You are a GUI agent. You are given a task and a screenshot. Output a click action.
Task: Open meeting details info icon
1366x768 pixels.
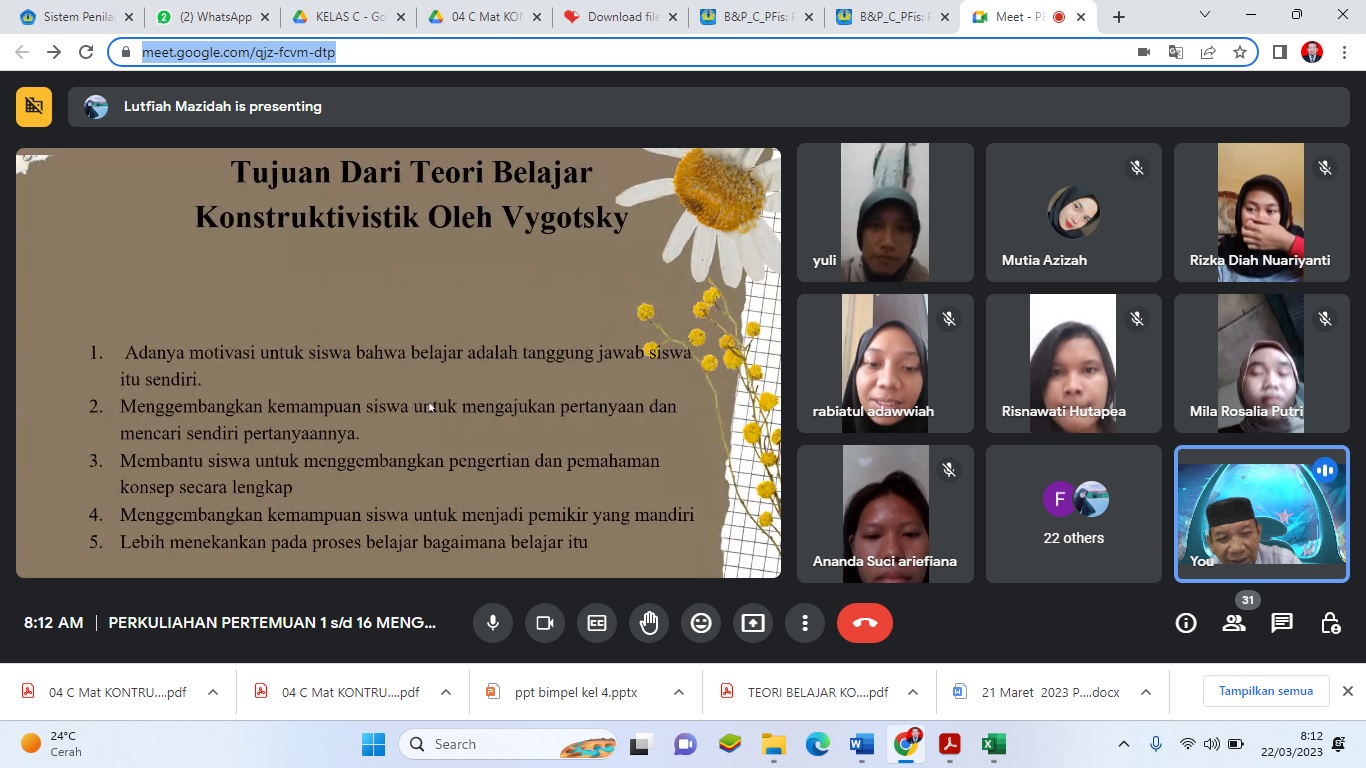tap(1186, 623)
